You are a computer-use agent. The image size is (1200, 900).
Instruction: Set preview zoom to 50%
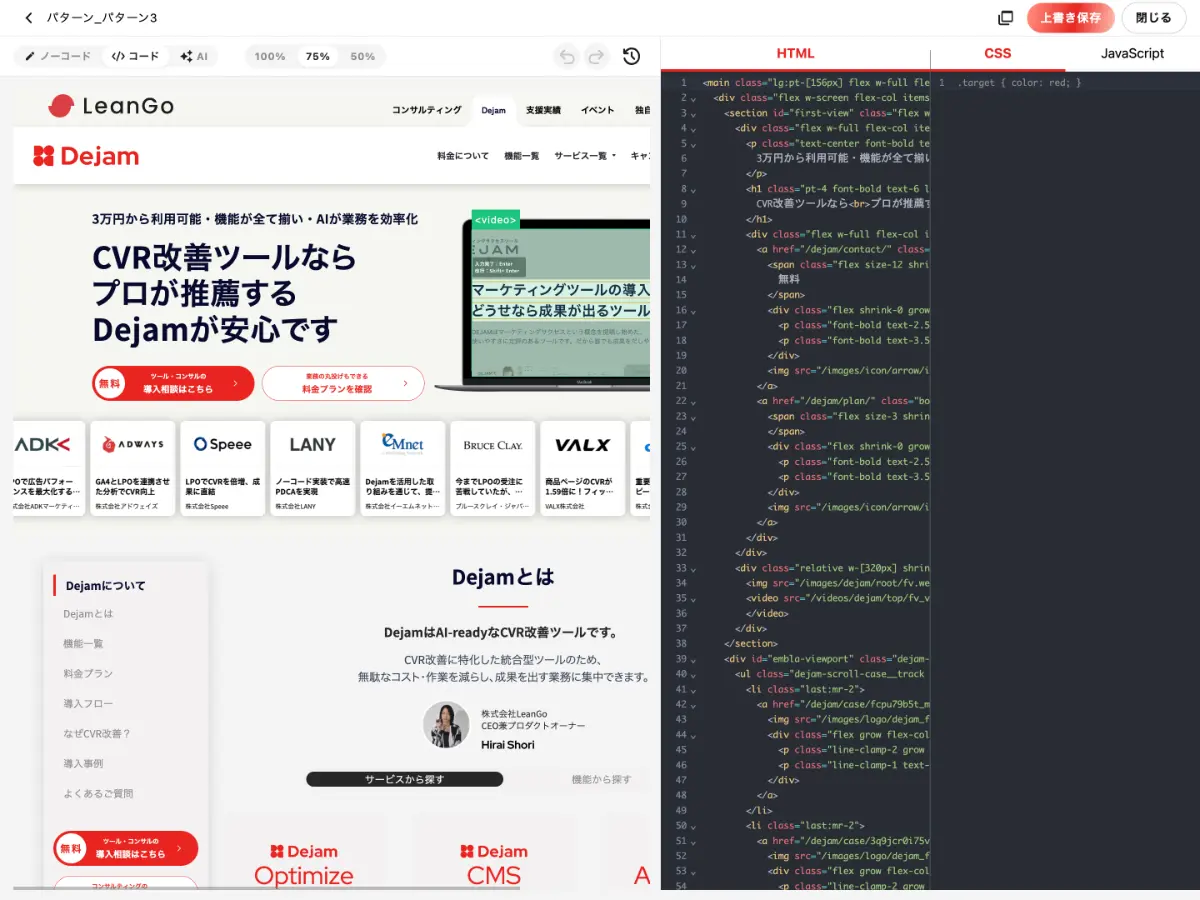[363, 57]
